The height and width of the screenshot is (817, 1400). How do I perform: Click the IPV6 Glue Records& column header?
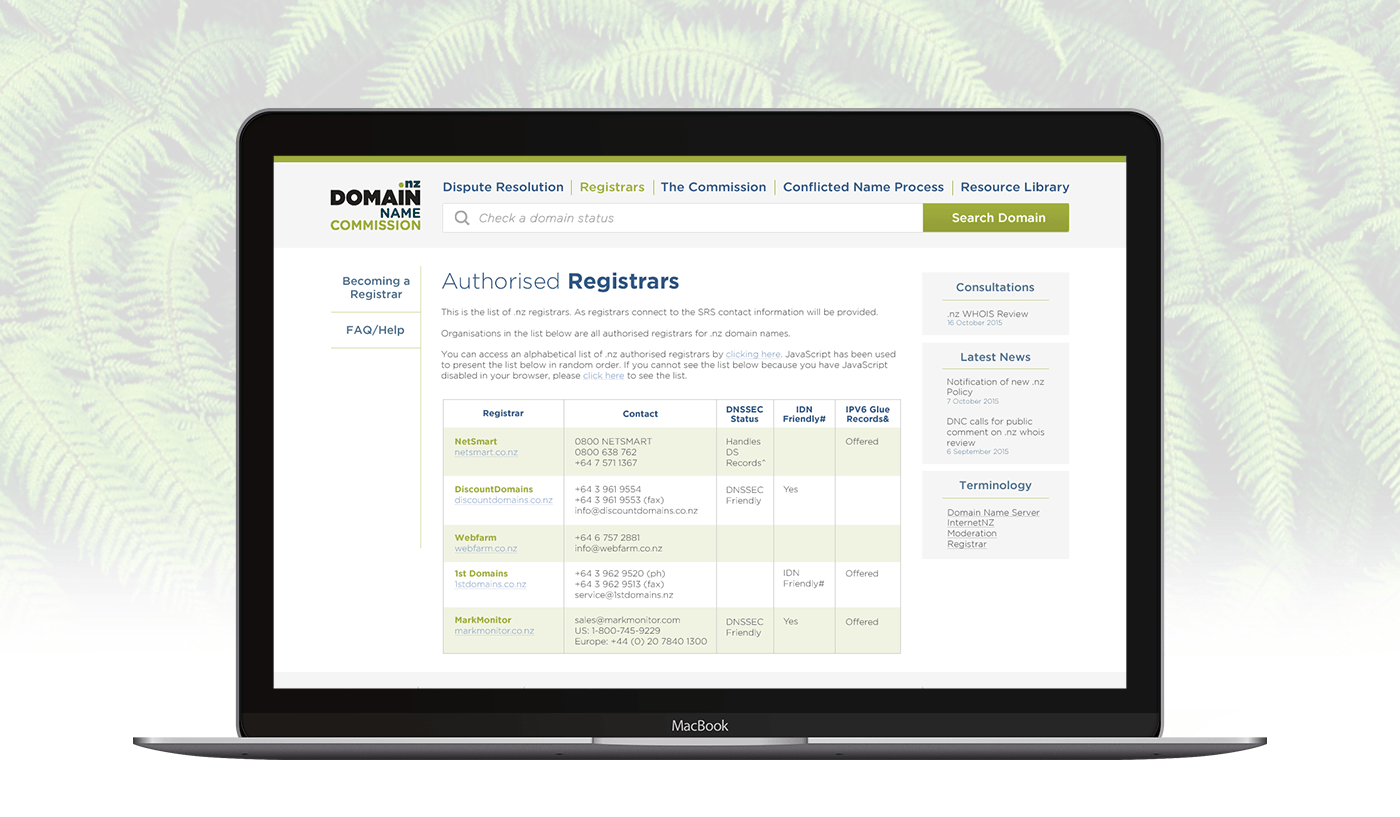(868, 414)
